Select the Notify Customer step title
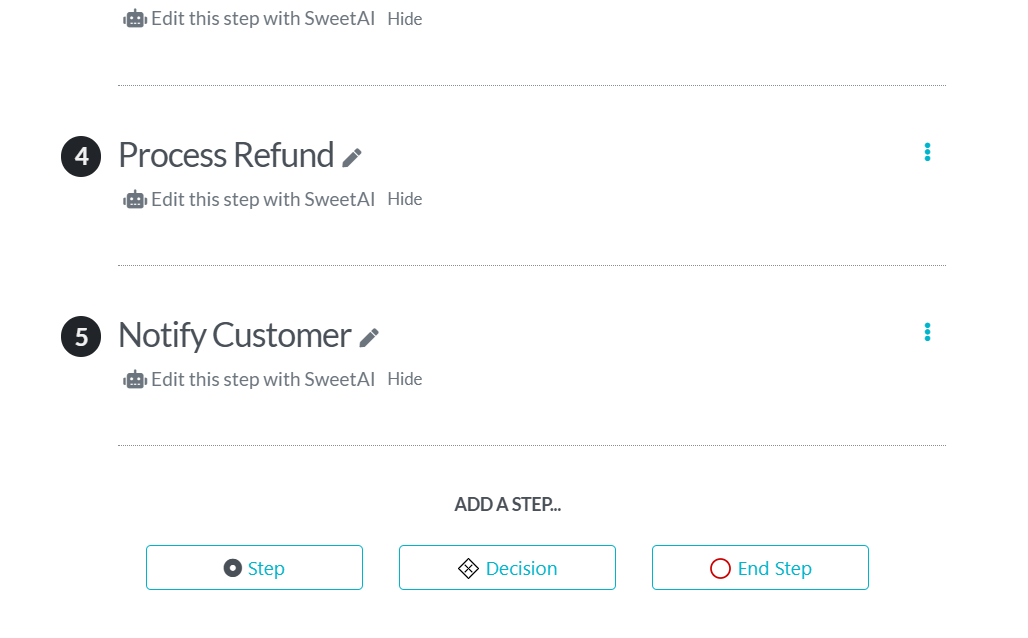The width and height of the screenshot is (1028, 638). [x=235, y=335]
